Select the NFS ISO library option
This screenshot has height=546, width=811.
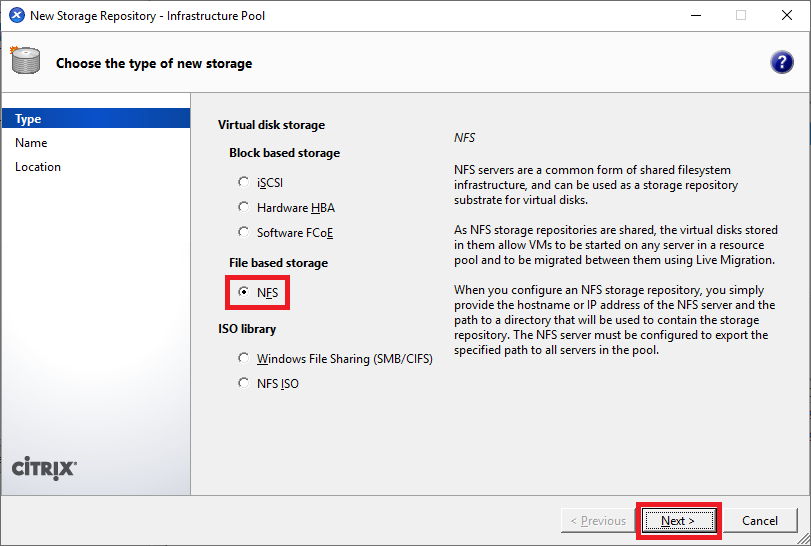coord(244,383)
